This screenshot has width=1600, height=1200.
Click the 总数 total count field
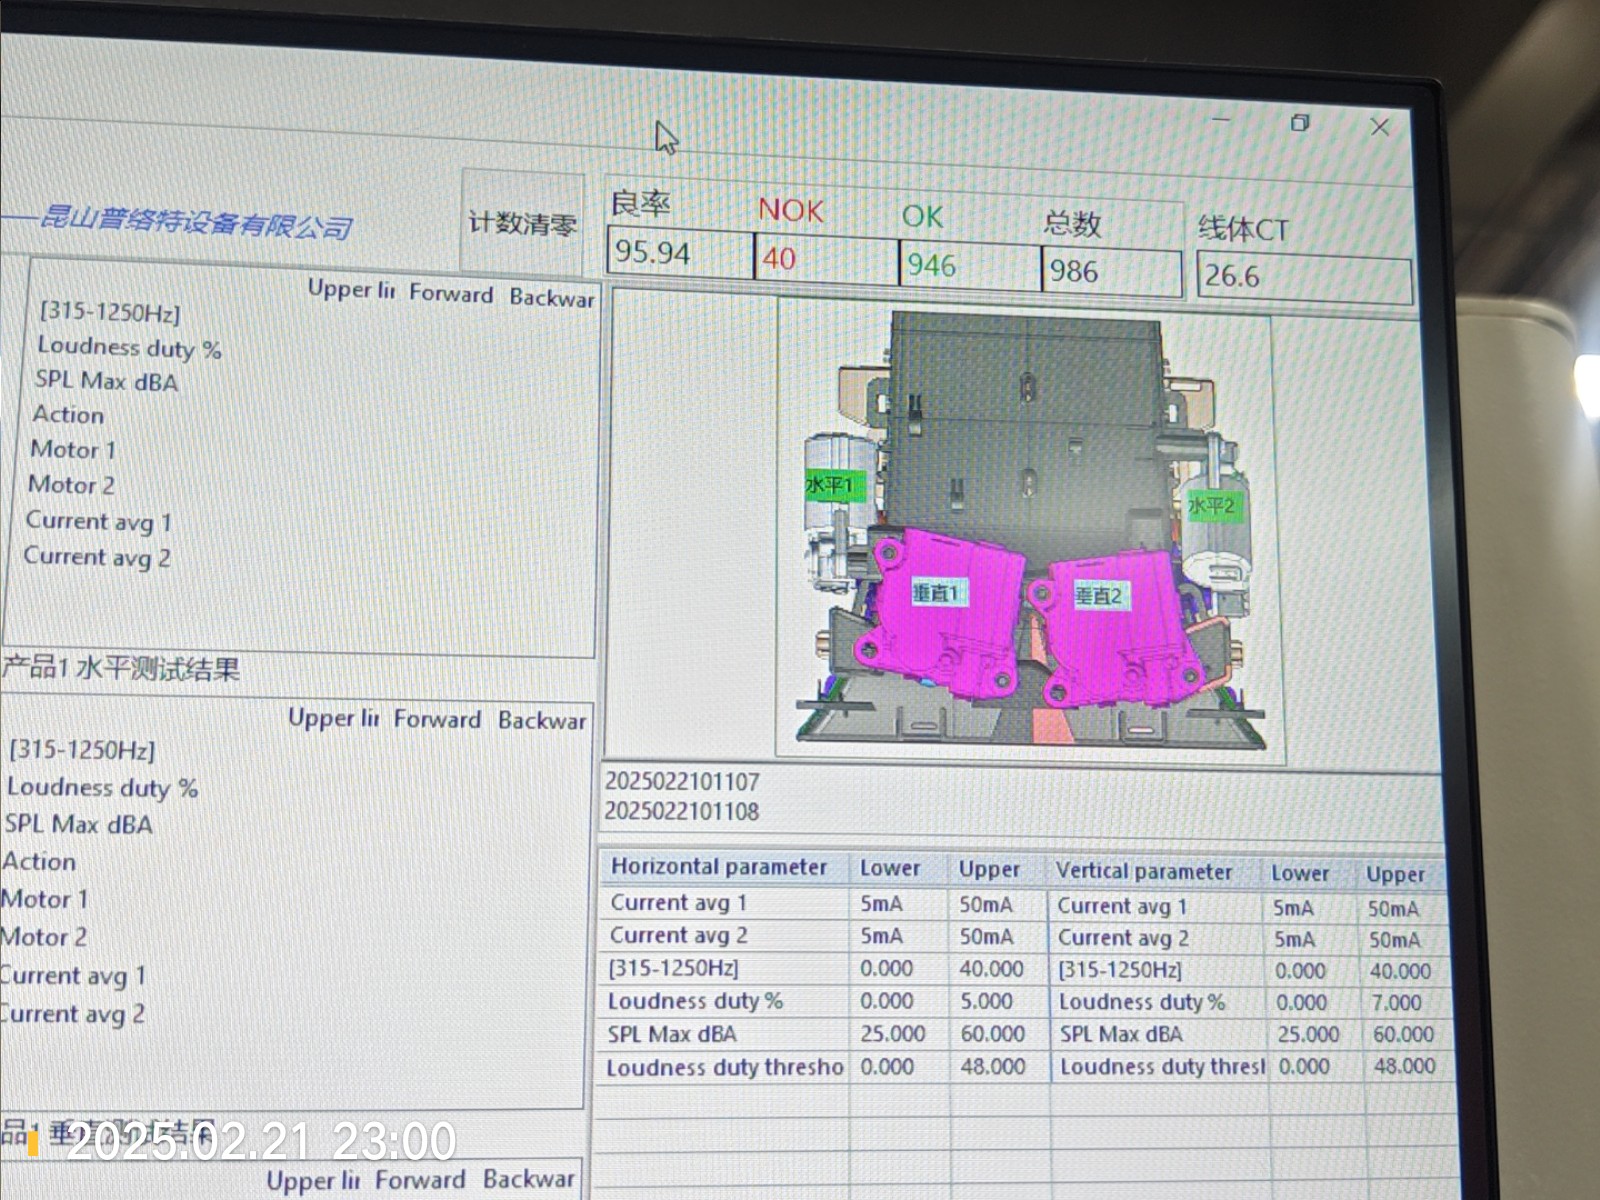[1111, 272]
